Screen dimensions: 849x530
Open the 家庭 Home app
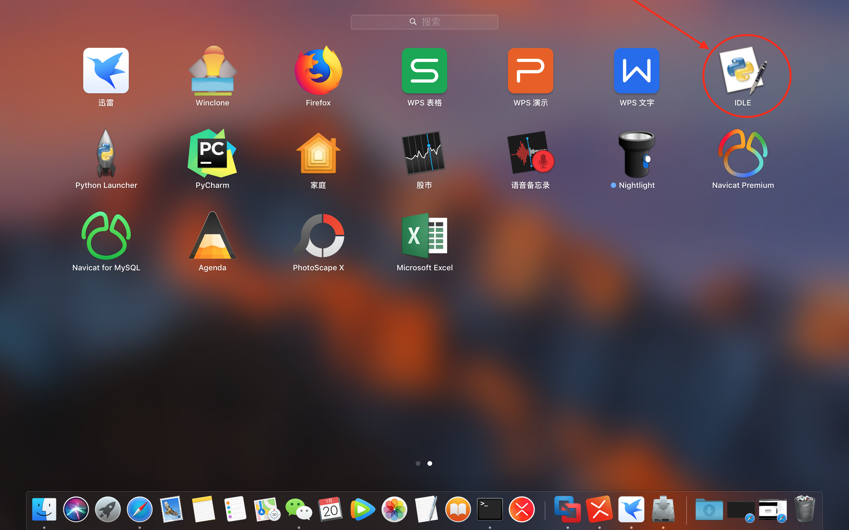tap(318, 153)
